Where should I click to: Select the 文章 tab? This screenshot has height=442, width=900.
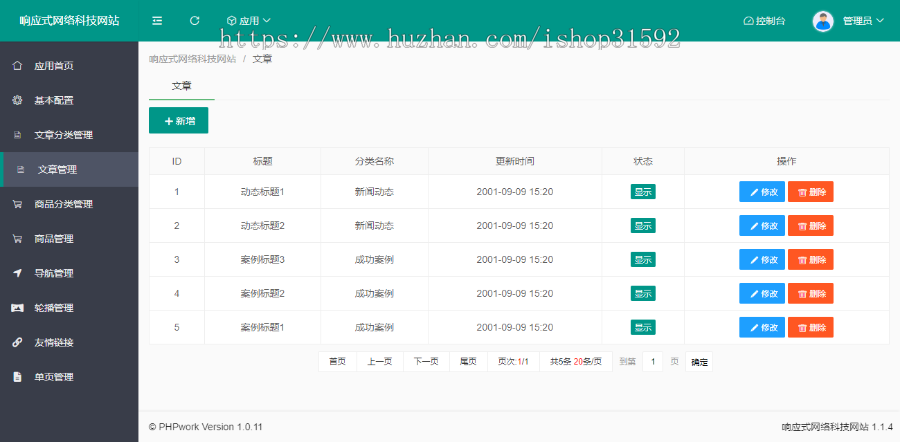coord(181,87)
